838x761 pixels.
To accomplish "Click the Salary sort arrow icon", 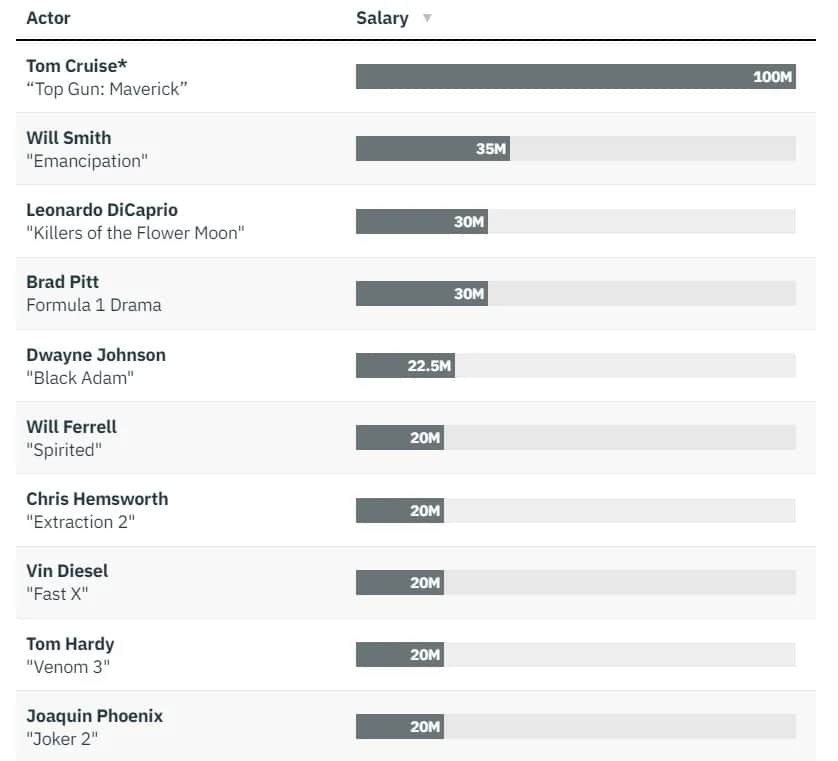I will pos(427,18).
